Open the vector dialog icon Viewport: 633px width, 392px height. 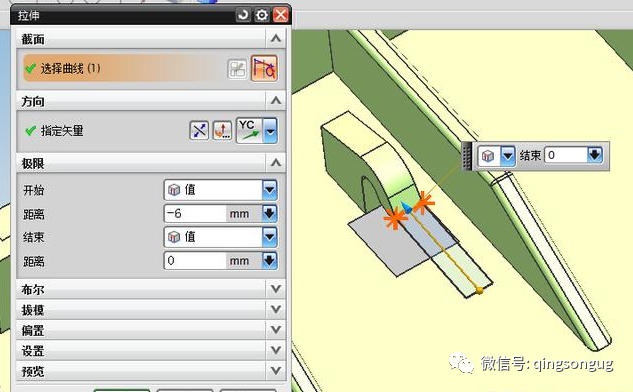(222, 131)
